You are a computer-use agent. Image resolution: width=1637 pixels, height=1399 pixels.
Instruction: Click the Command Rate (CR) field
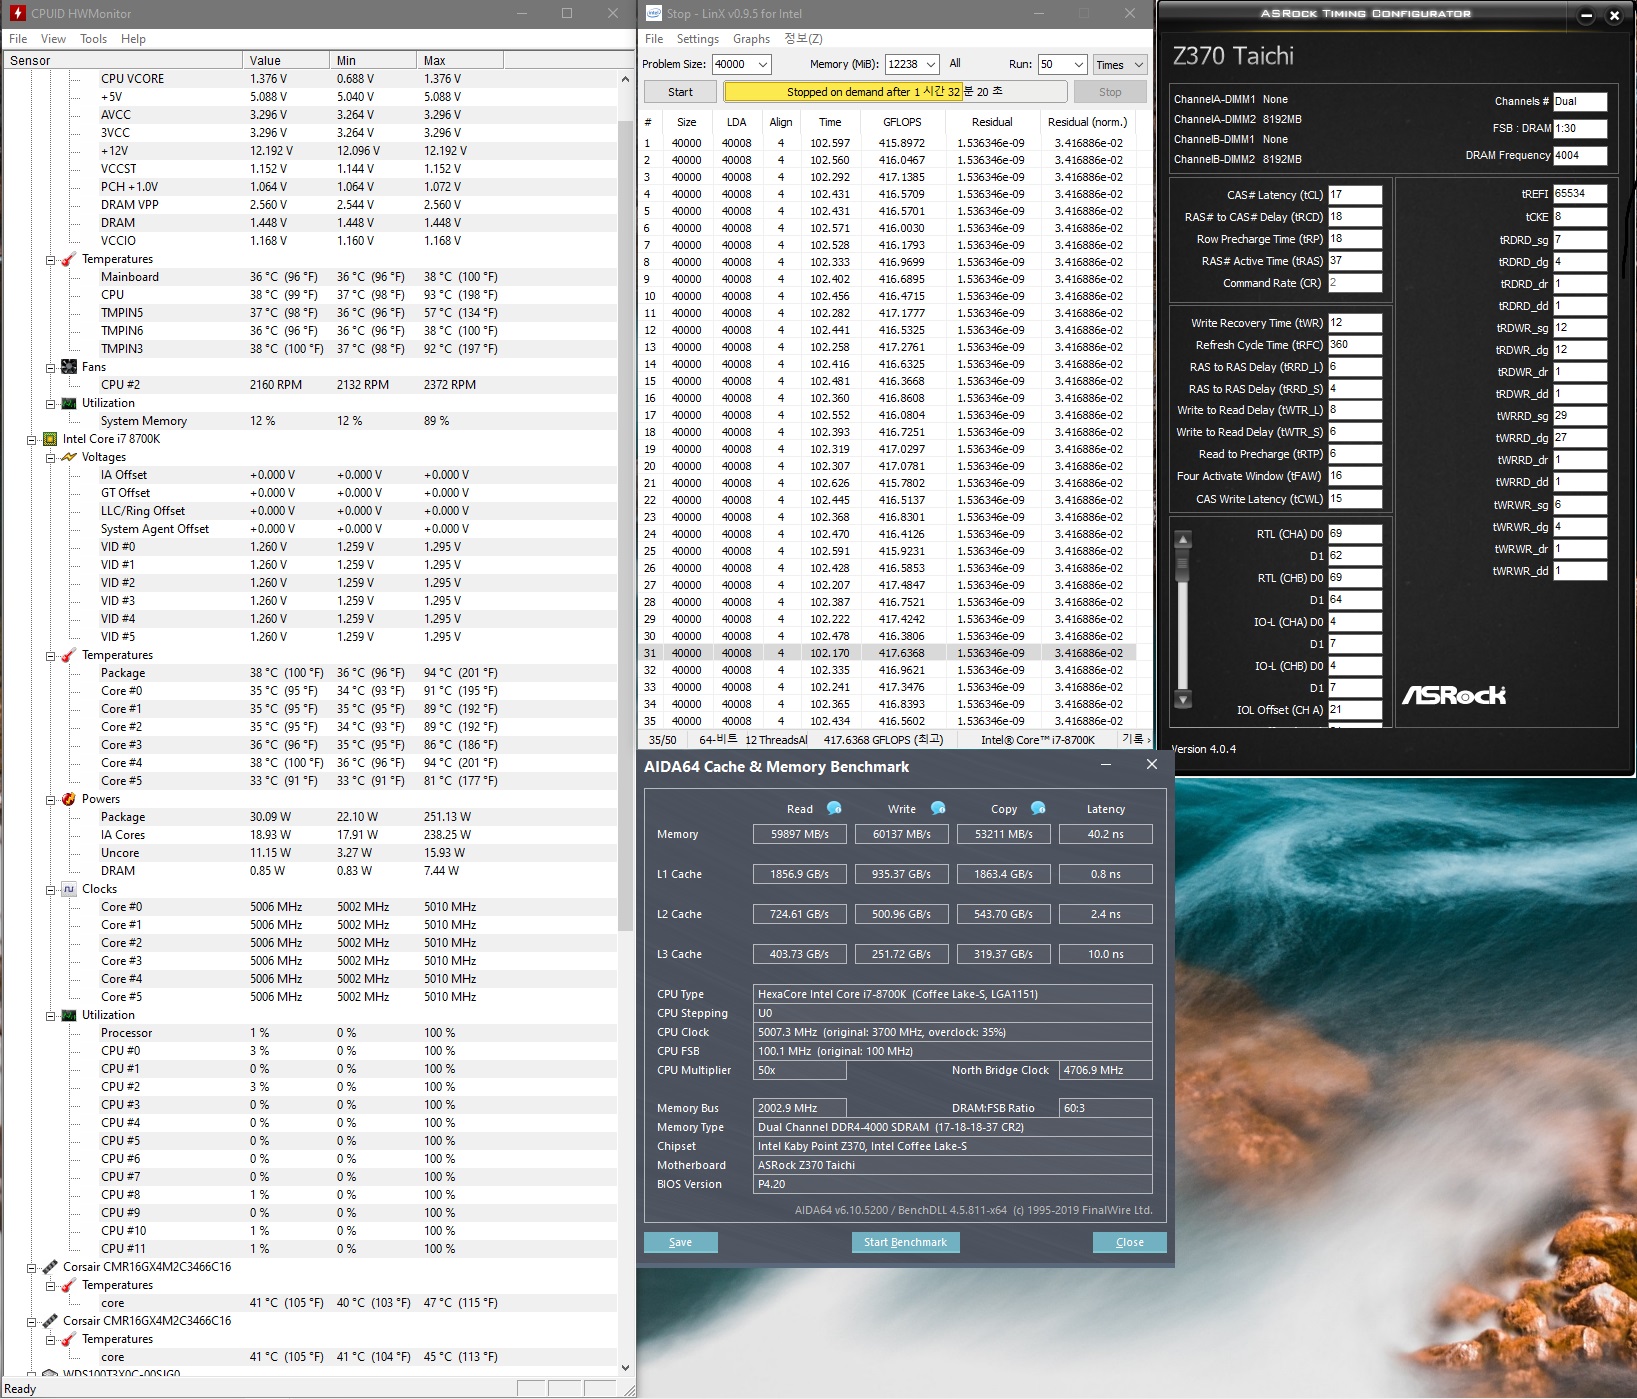tap(1354, 283)
